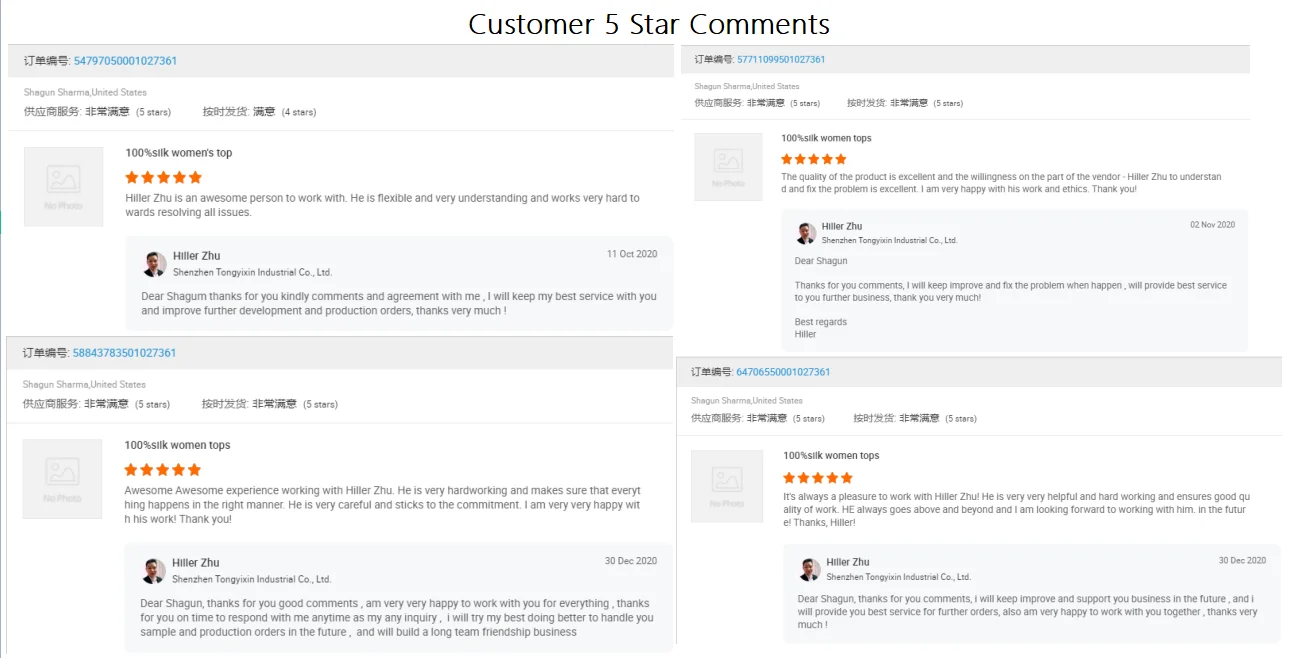Screen dimensions: 1292x658
Task: Open order number 54797050001027361 link
Action: click(125, 61)
